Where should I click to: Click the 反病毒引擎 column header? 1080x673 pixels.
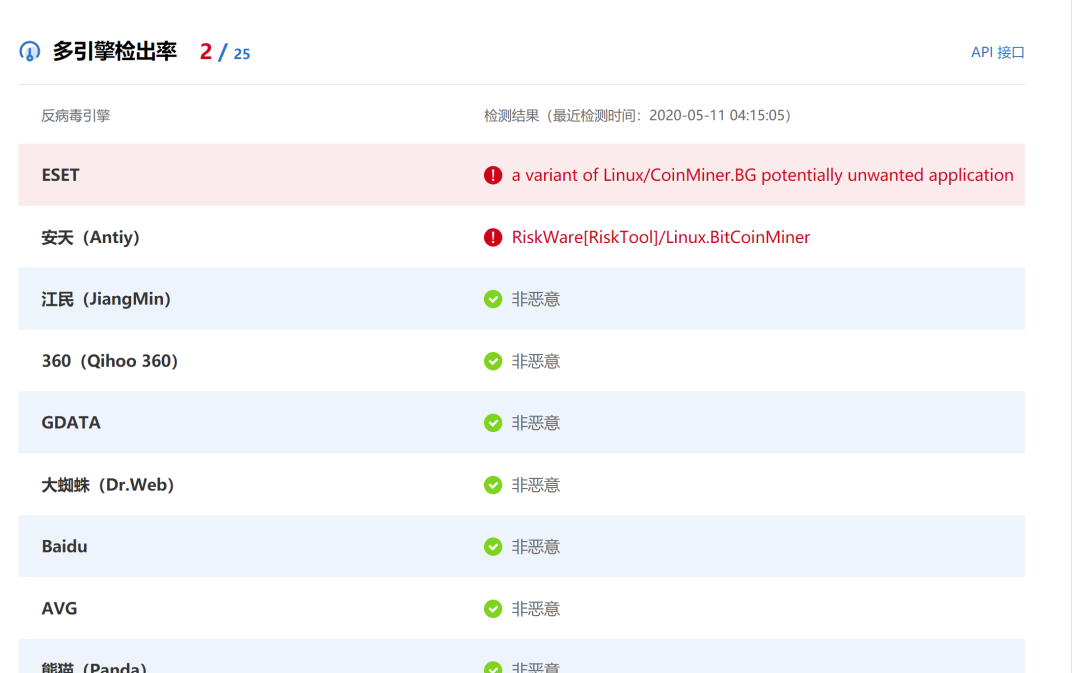(76, 116)
